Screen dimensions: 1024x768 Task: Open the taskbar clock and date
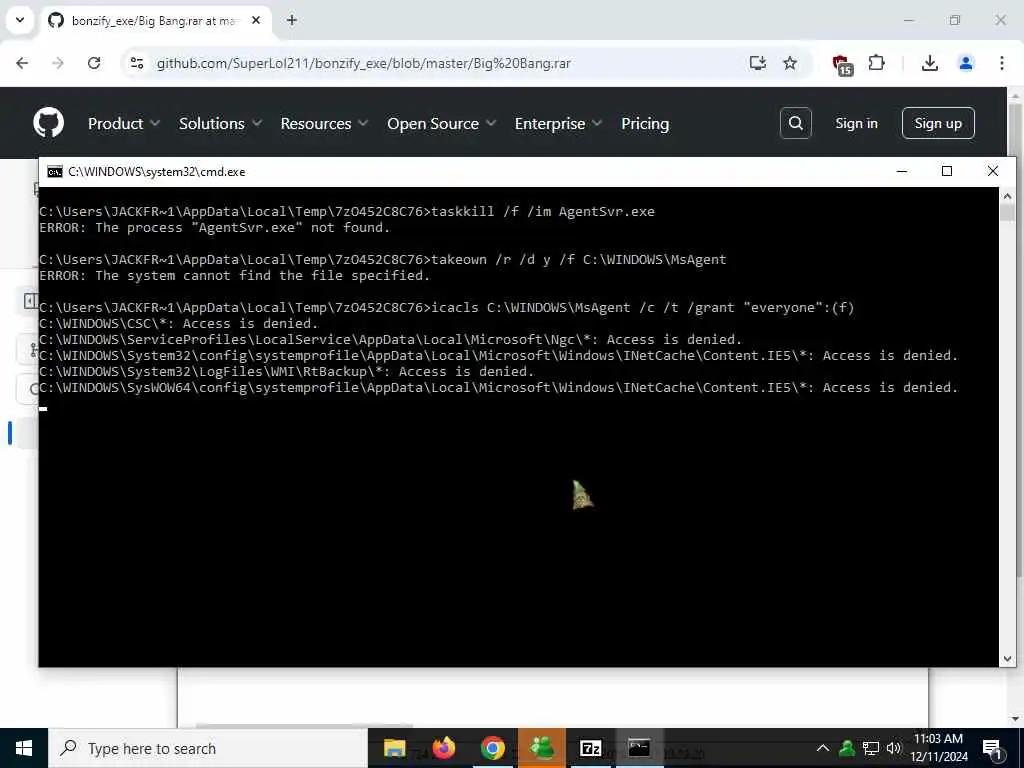click(938, 748)
